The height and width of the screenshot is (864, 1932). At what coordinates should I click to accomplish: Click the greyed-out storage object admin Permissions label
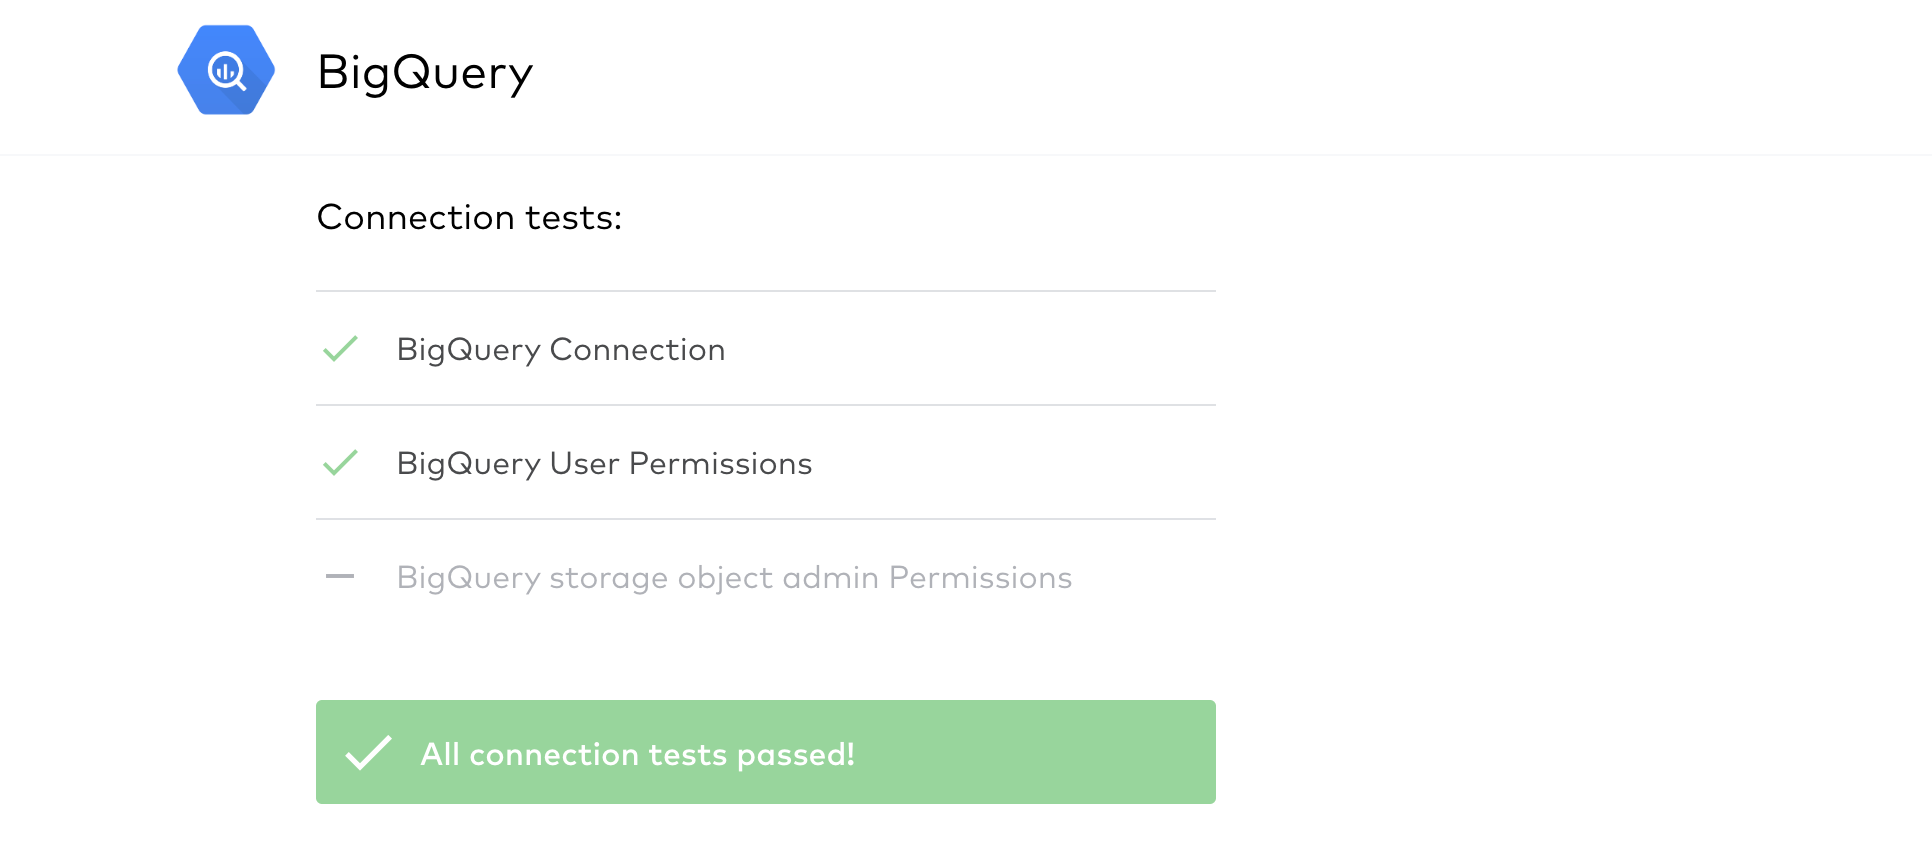click(734, 578)
